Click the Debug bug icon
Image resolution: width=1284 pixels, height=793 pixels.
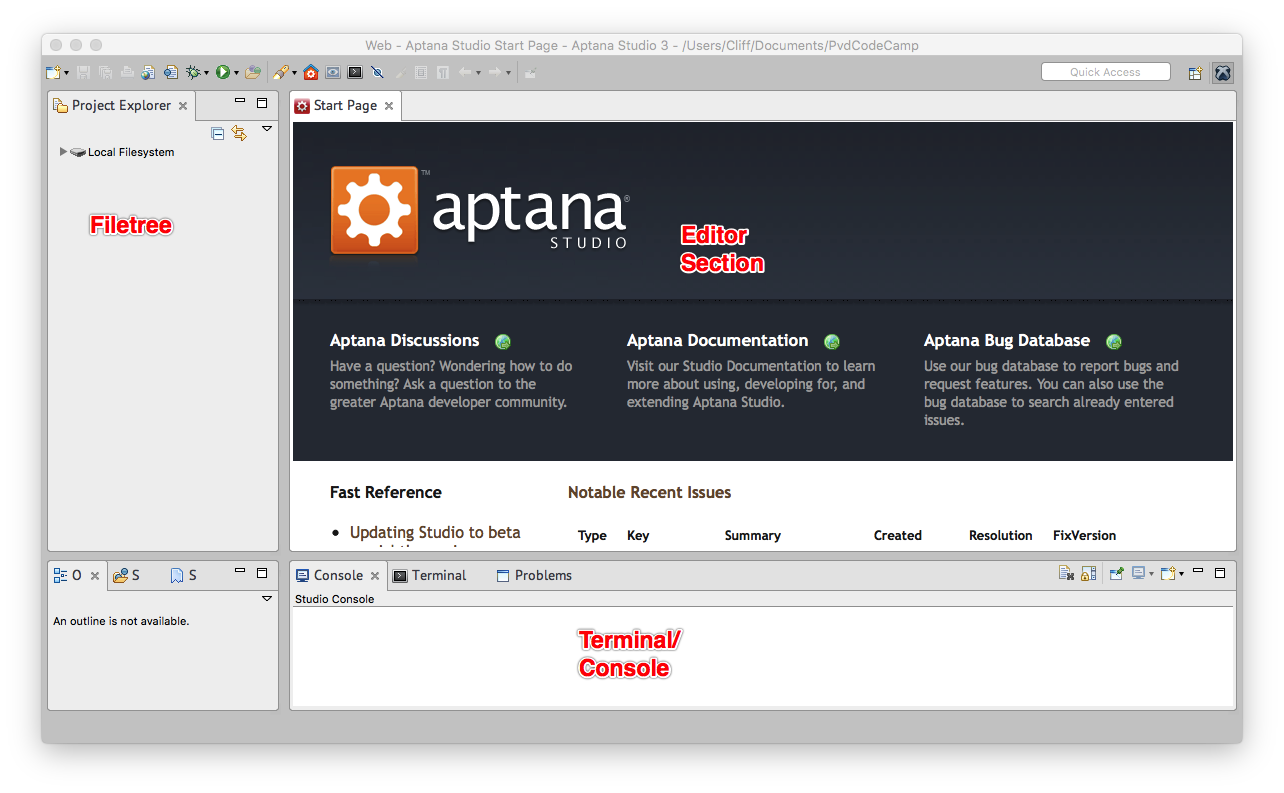[193, 72]
